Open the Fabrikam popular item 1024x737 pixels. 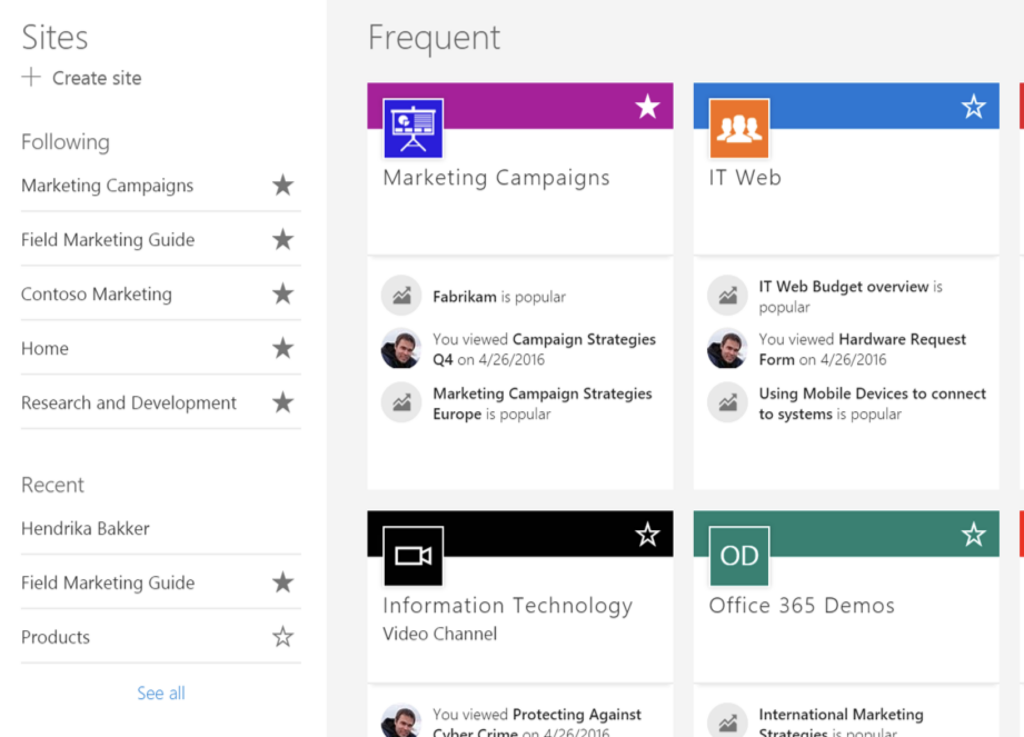coord(465,297)
